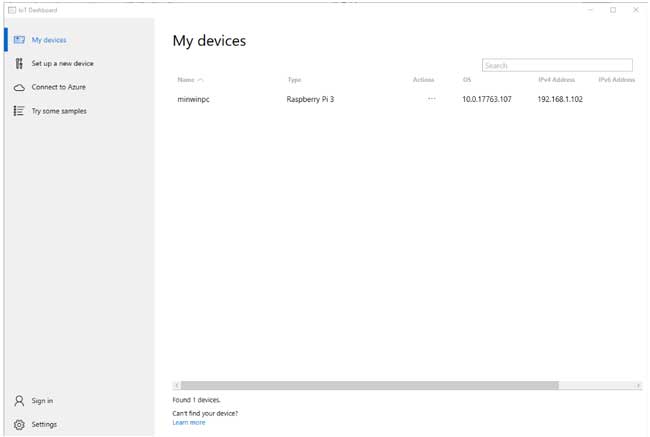The height and width of the screenshot is (437, 650).
Task: Click the Try some samples list icon
Action: [19, 111]
